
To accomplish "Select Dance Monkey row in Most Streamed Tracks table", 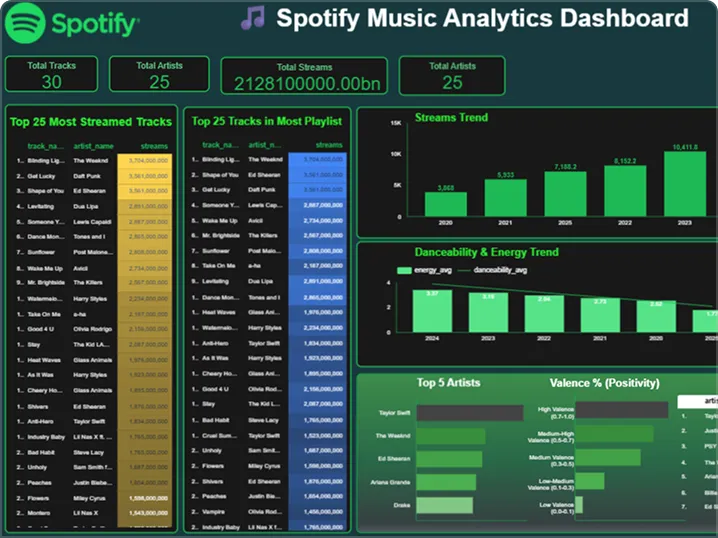I will (x=94, y=237).
